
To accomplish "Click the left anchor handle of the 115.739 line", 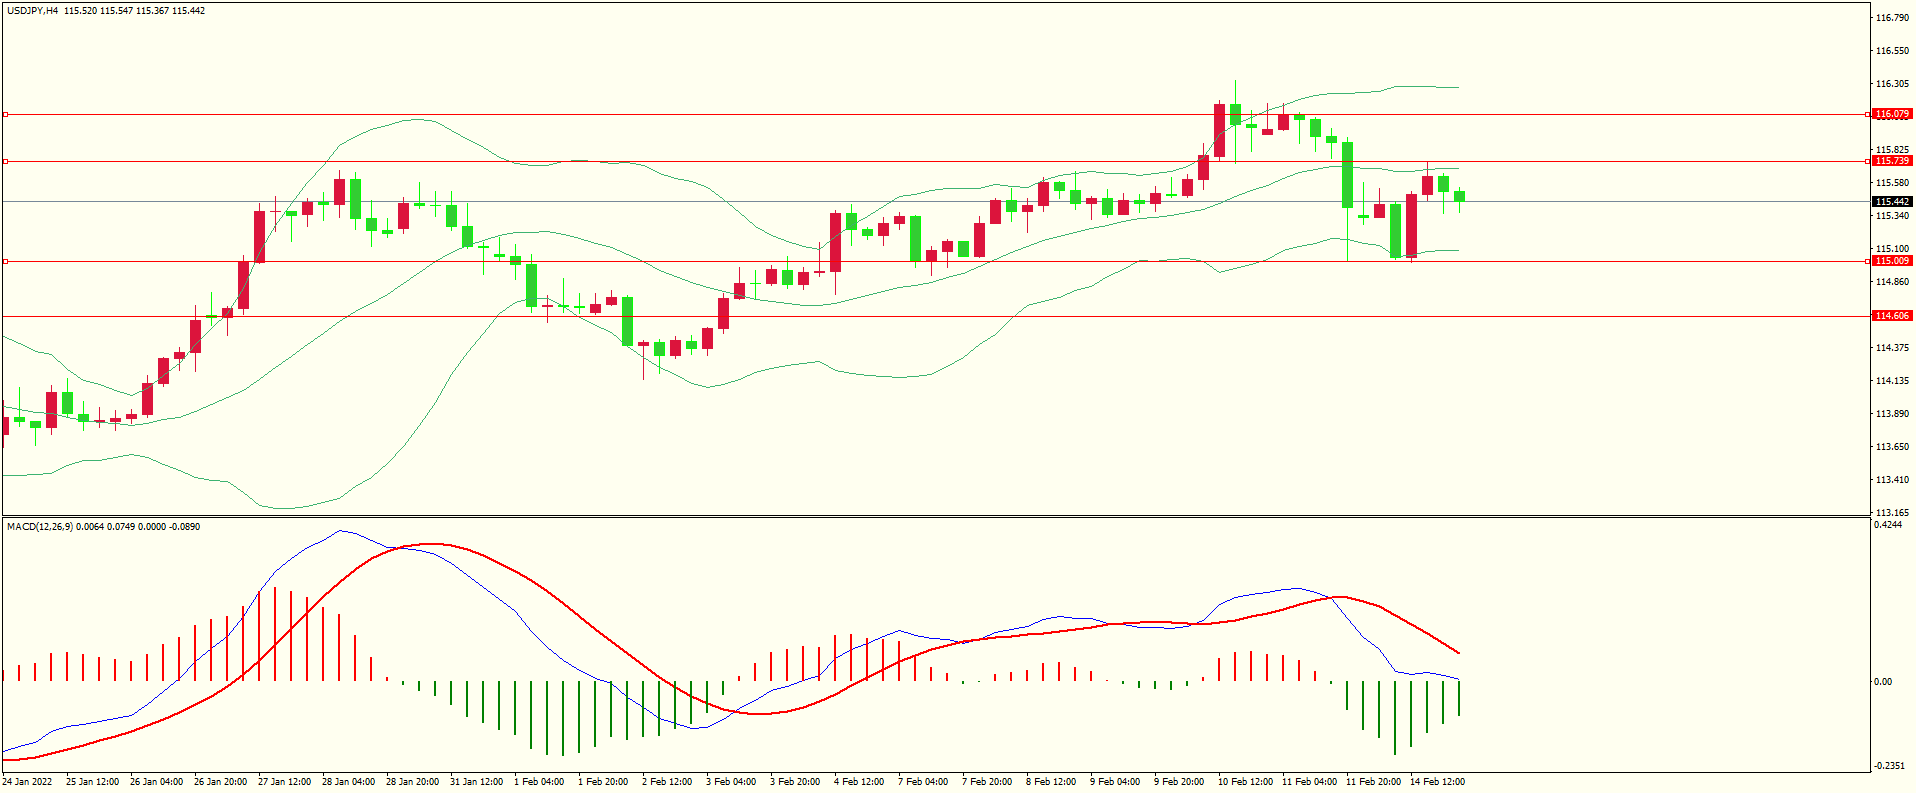I will click(5, 161).
